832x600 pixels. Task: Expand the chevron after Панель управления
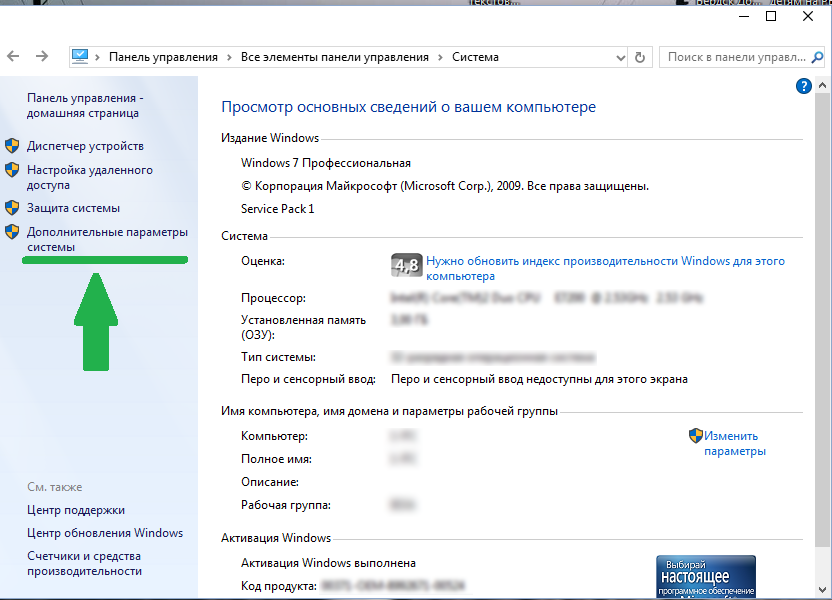(x=230, y=57)
